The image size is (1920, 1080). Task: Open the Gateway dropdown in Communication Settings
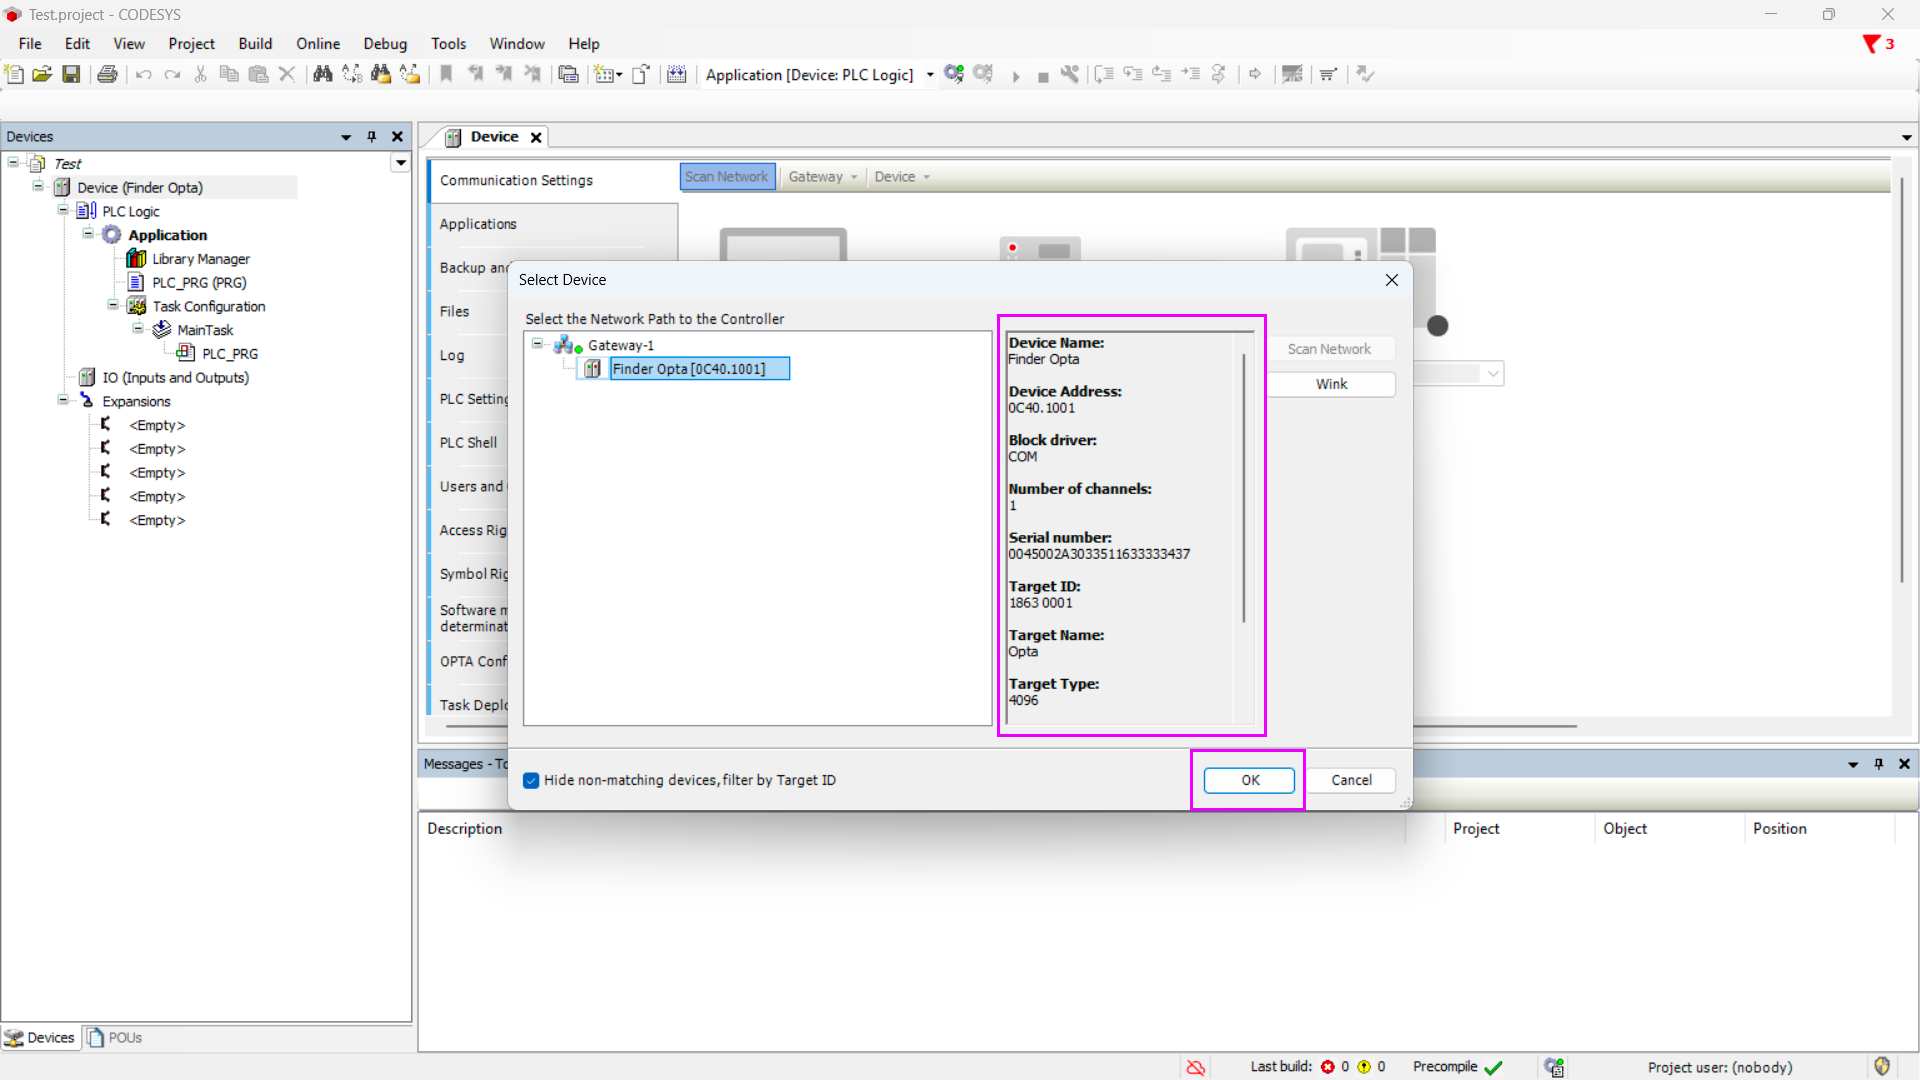point(823,177)
